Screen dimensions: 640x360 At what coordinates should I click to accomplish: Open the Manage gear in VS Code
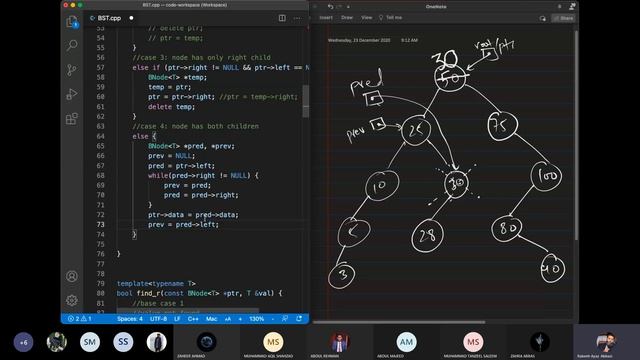(x=72, y=300)
